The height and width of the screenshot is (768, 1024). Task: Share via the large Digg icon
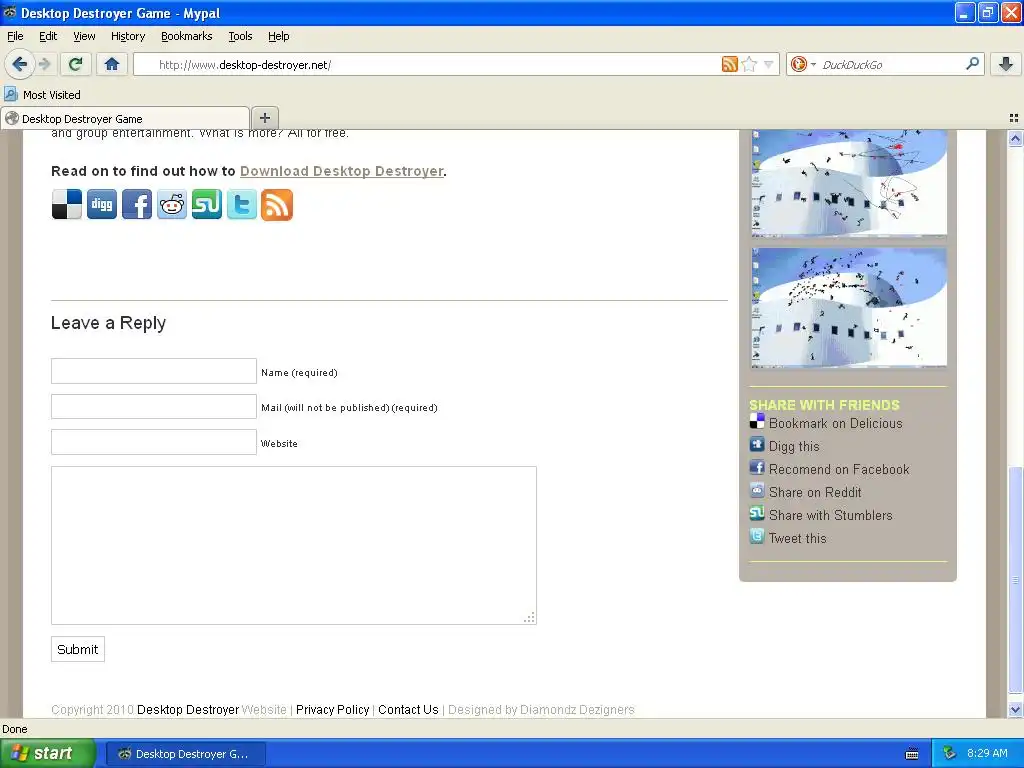point(102,204)
